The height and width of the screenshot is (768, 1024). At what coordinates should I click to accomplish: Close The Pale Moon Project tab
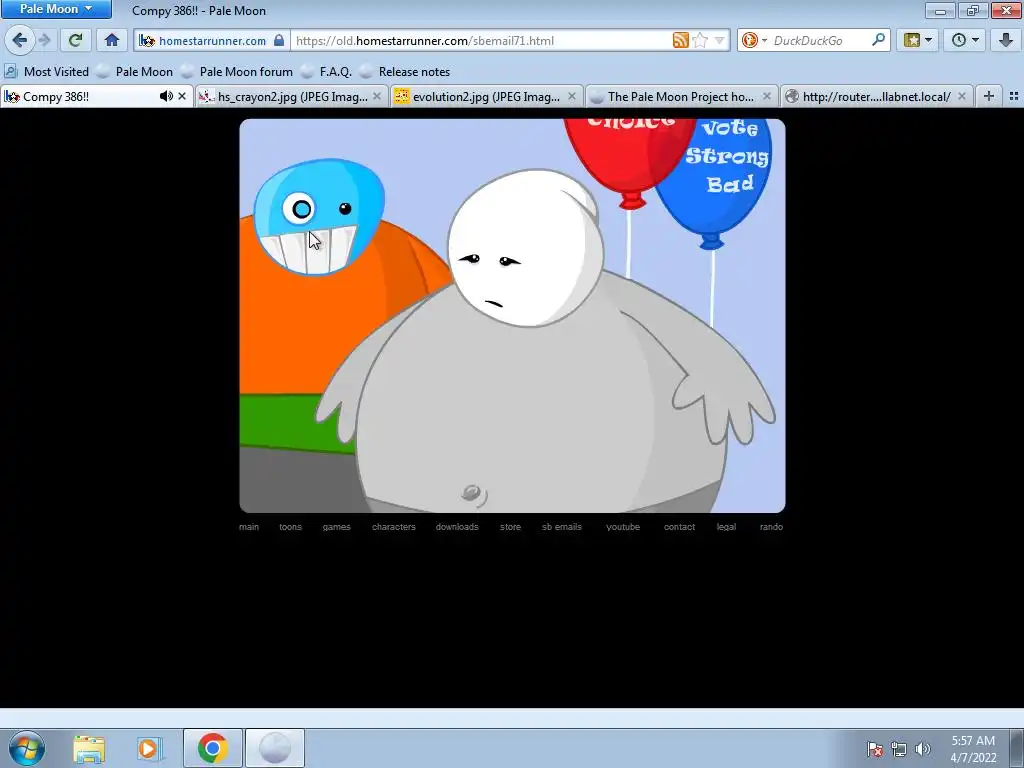point(767,97)
